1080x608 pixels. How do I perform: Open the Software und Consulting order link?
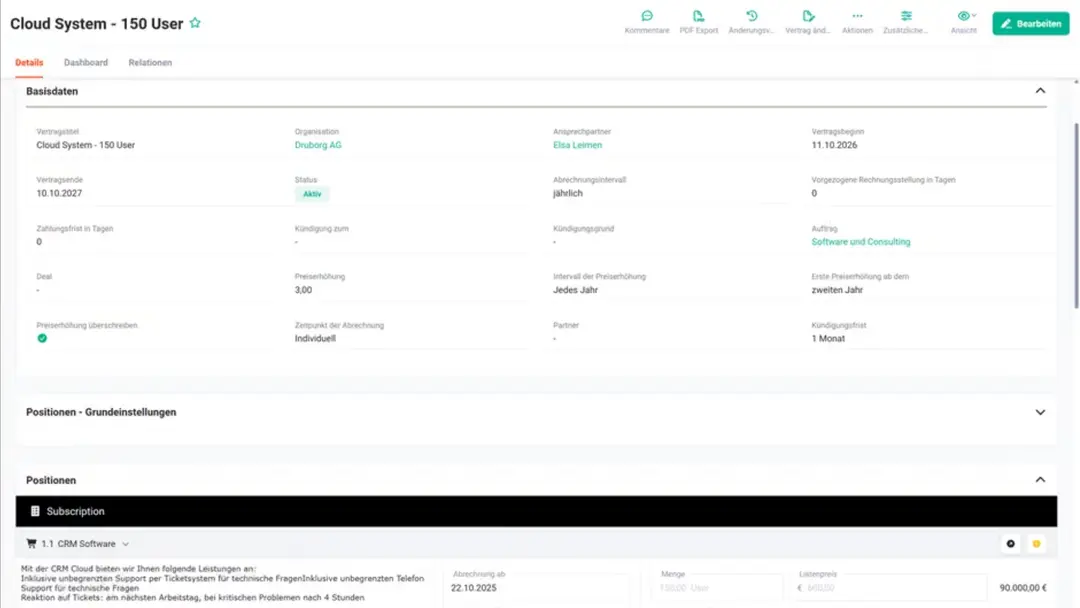861,242
